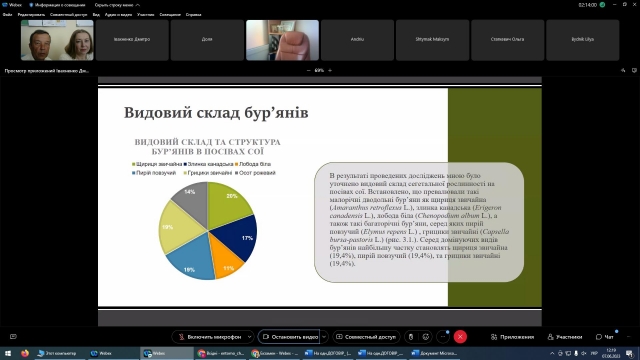Open the reactions emoji icon
The height and width of the screenshot is (360, 640).
[x=426, y=337]
